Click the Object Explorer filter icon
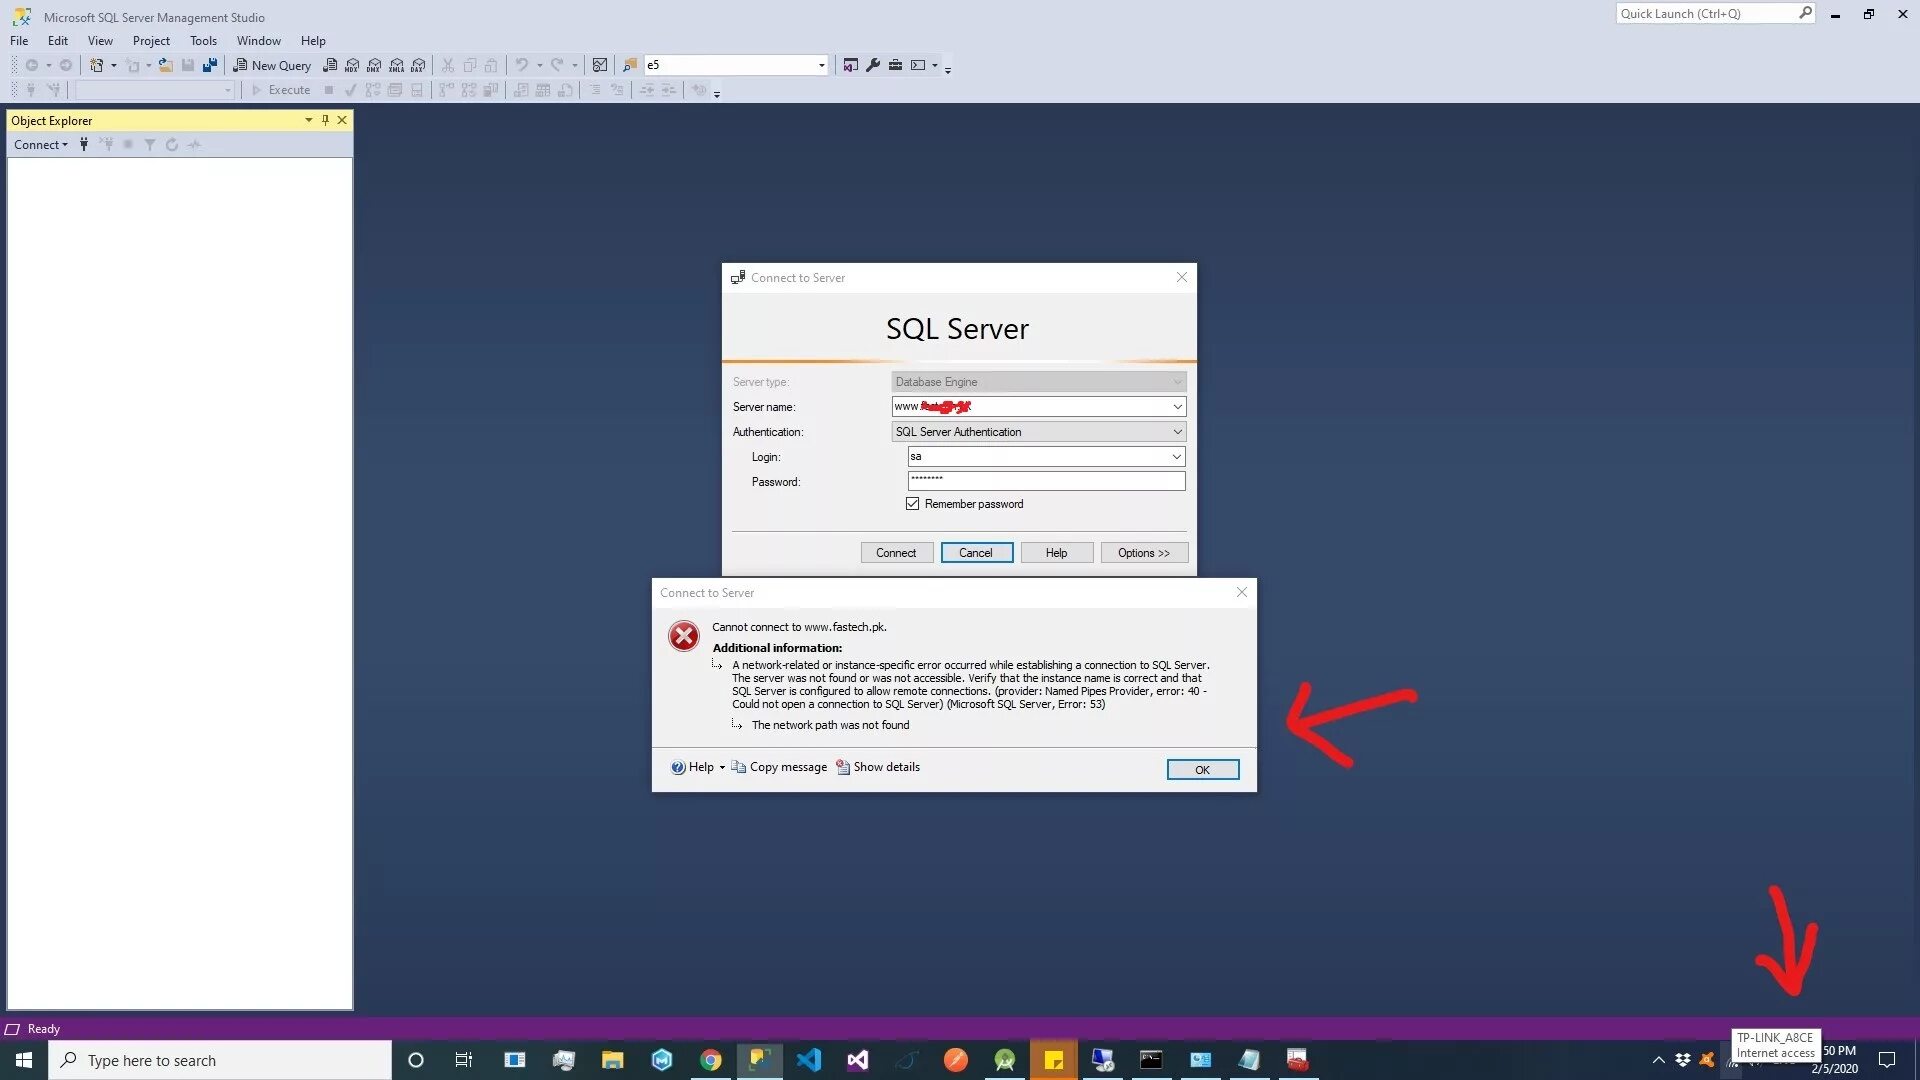This screenshot has width=1920, height=1080. pos(149,144)
